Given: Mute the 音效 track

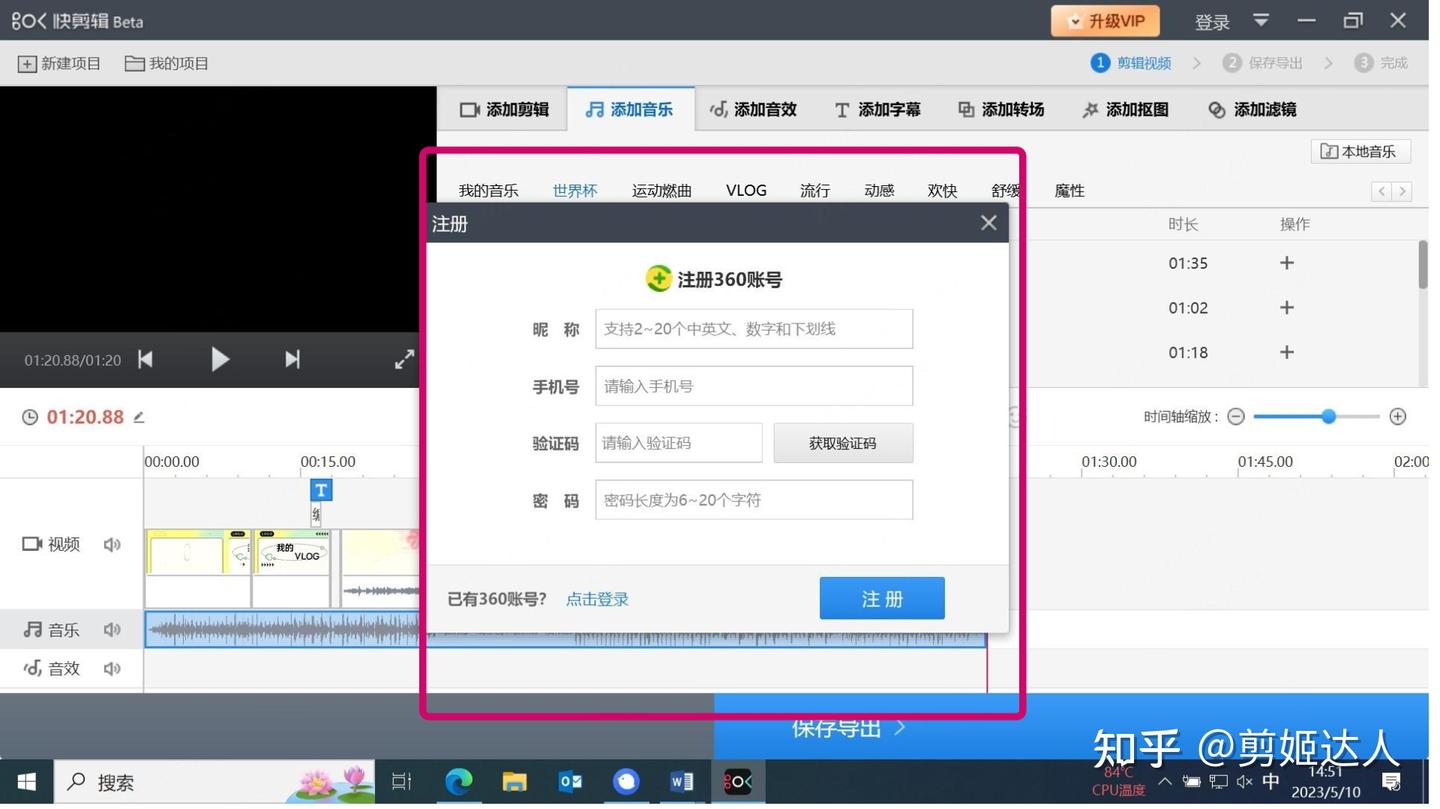Looking at the screenshot, I should tap(112, 669).
